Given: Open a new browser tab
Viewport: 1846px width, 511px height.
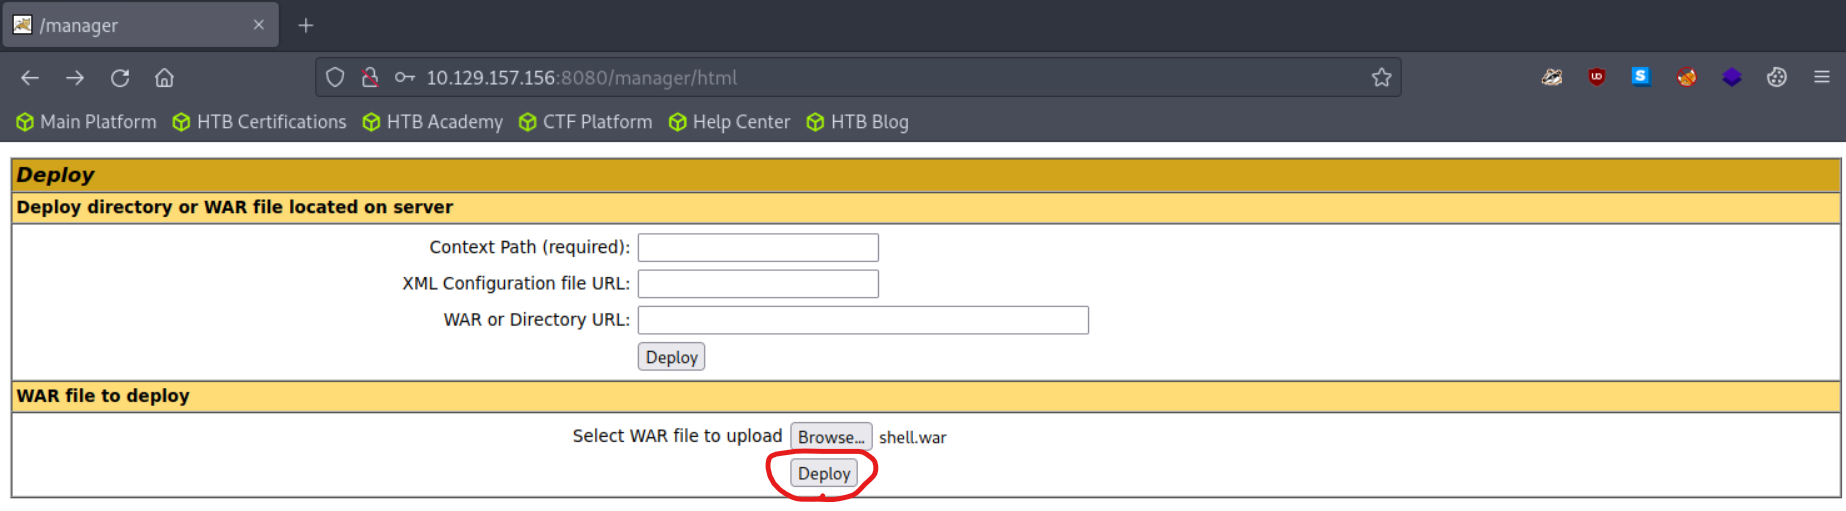Looking at the screenshot, I should click(x=306, y=25).
